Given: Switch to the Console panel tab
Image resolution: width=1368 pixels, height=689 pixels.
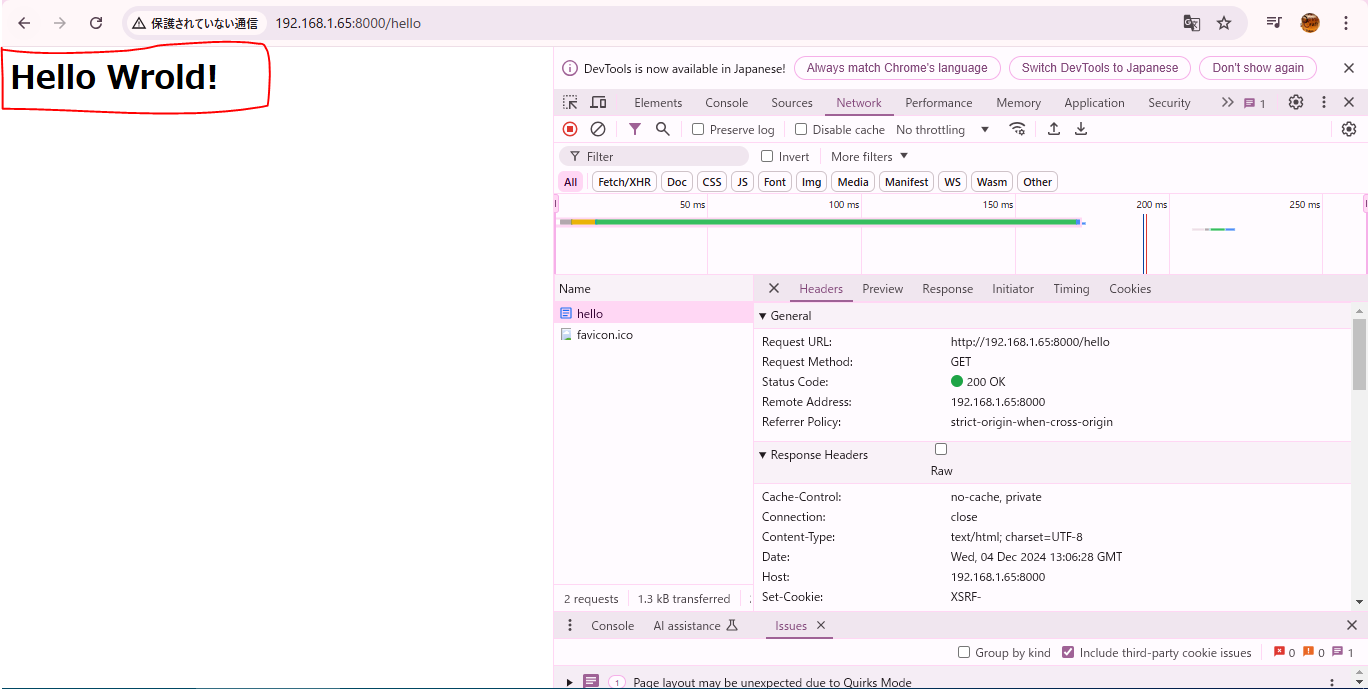Looking at the screenshot, I should [x=727, y=102].
